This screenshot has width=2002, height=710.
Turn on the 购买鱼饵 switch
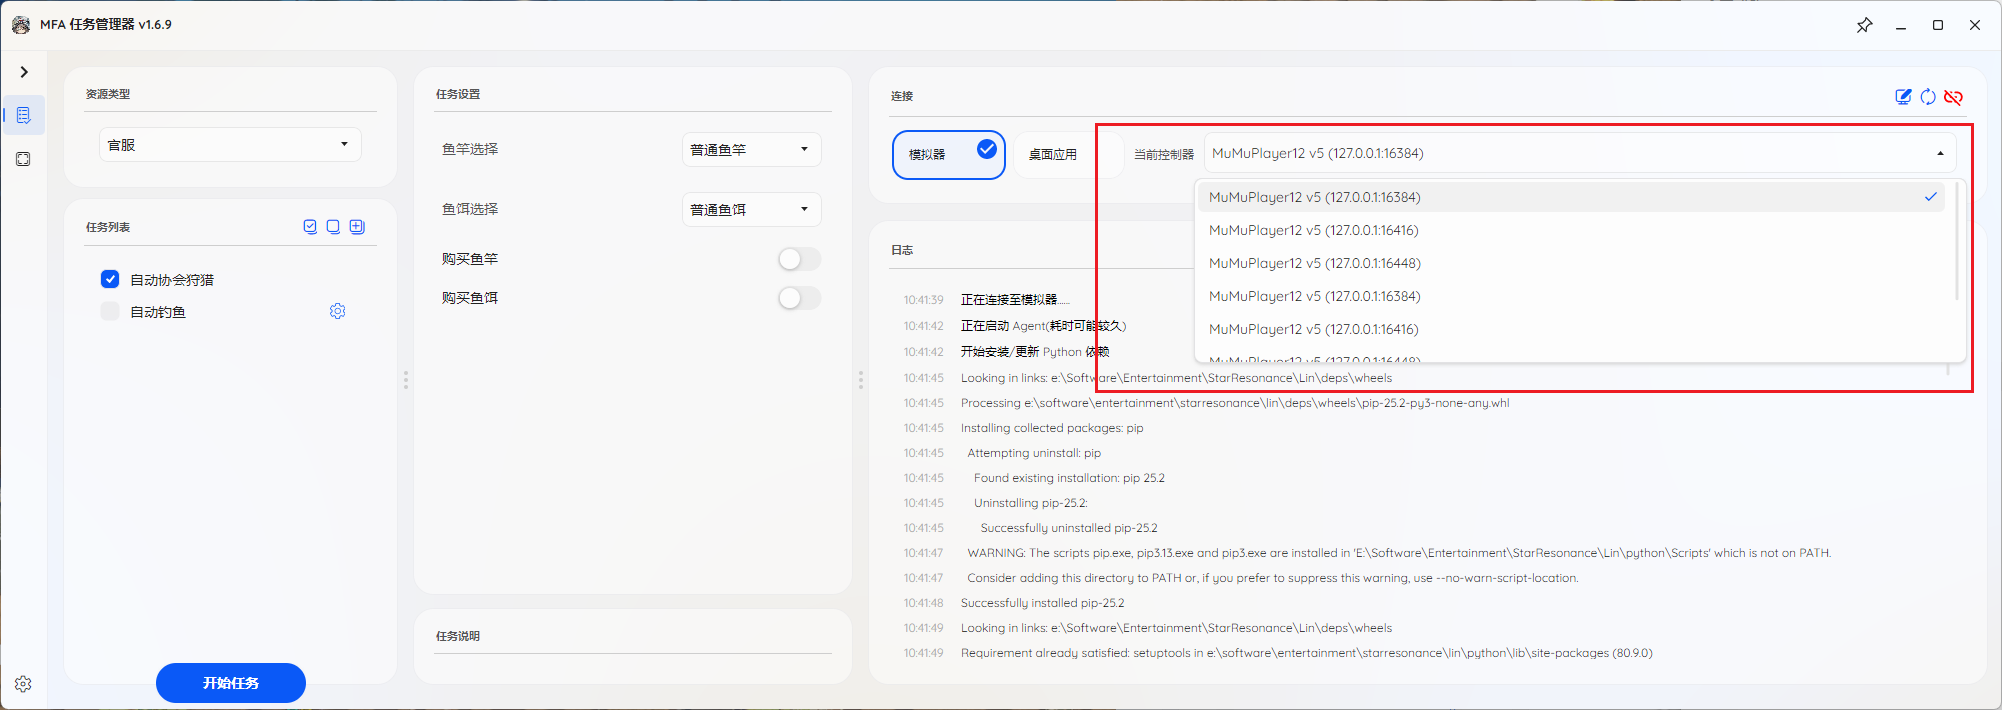point(799,298)
